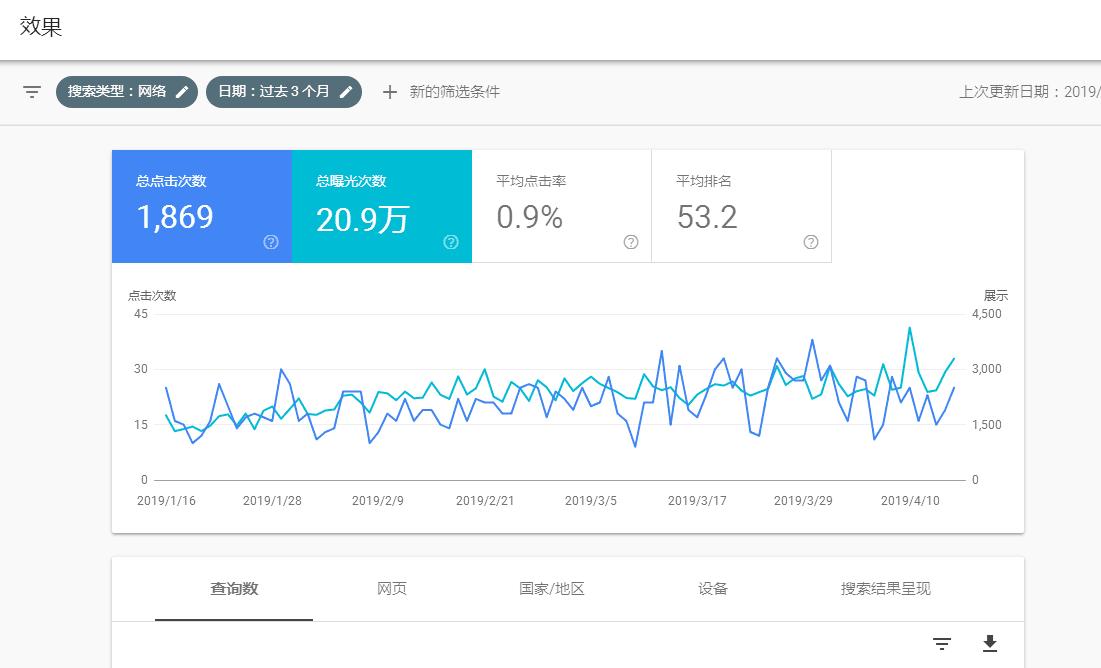Open the filter icon beside search type chip
The height and width of the screenshot is (668, 1101).
click(x=32, y=92)
